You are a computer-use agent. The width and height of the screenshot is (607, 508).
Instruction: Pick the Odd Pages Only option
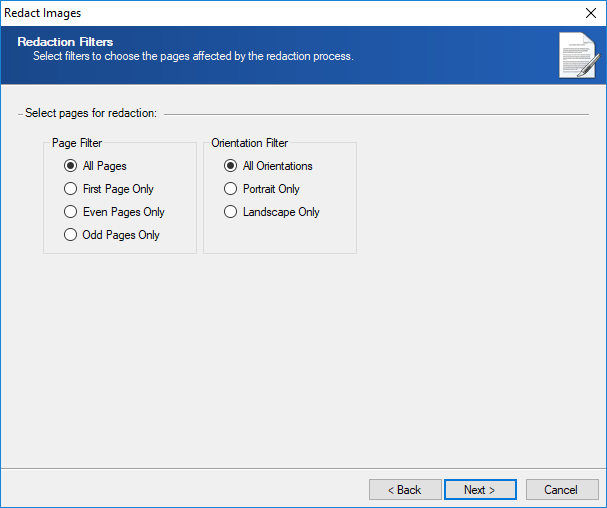pos(70,235)
